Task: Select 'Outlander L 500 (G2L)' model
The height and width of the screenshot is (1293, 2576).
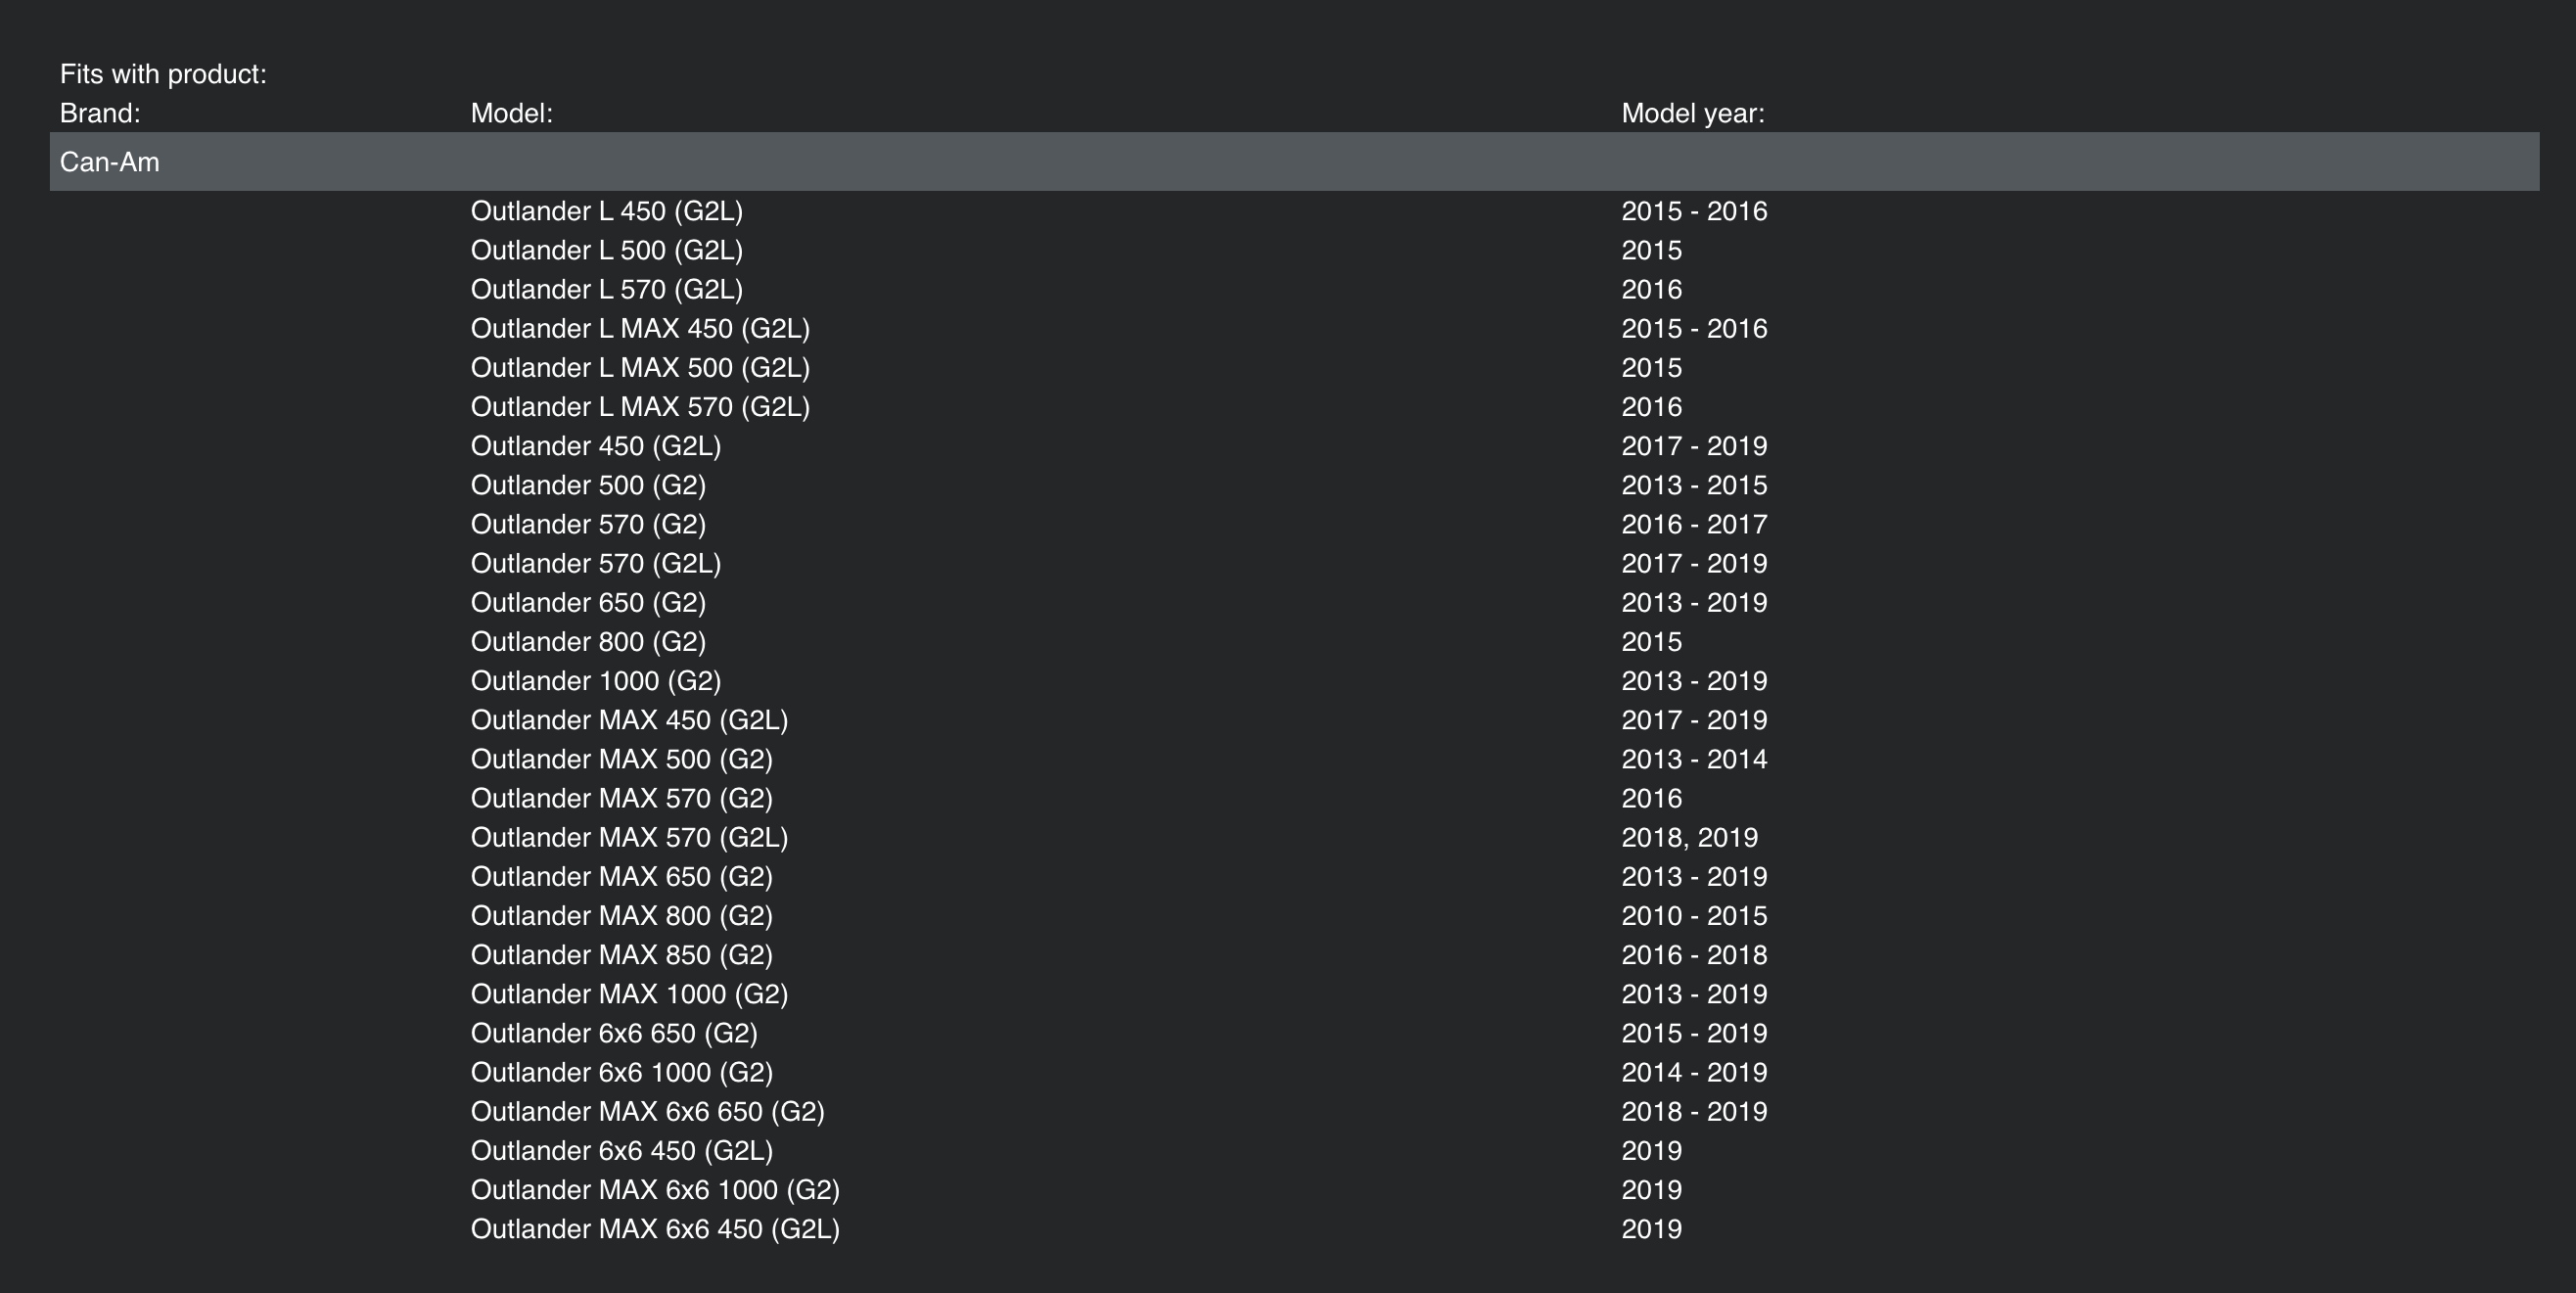Action: [x=607, y=250]
